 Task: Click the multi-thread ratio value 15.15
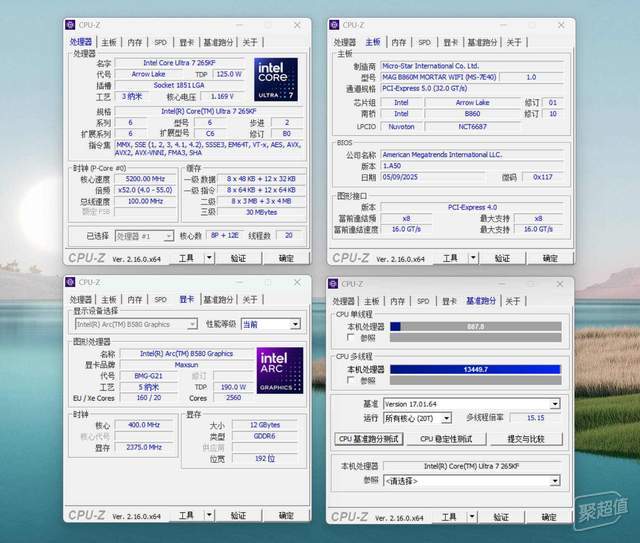click(535, 418)
